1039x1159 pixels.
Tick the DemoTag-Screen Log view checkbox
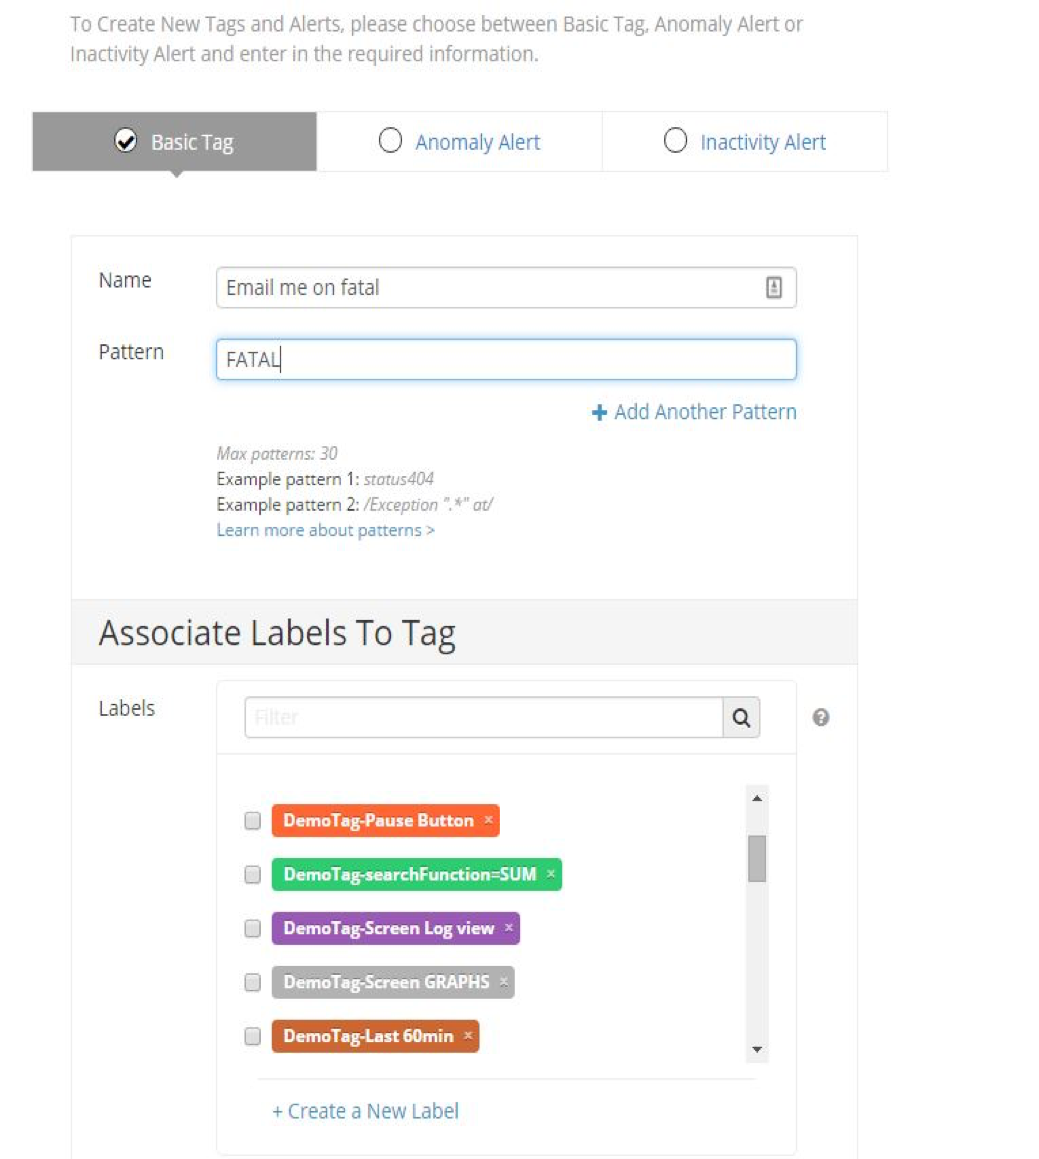(x=253, y=929)
